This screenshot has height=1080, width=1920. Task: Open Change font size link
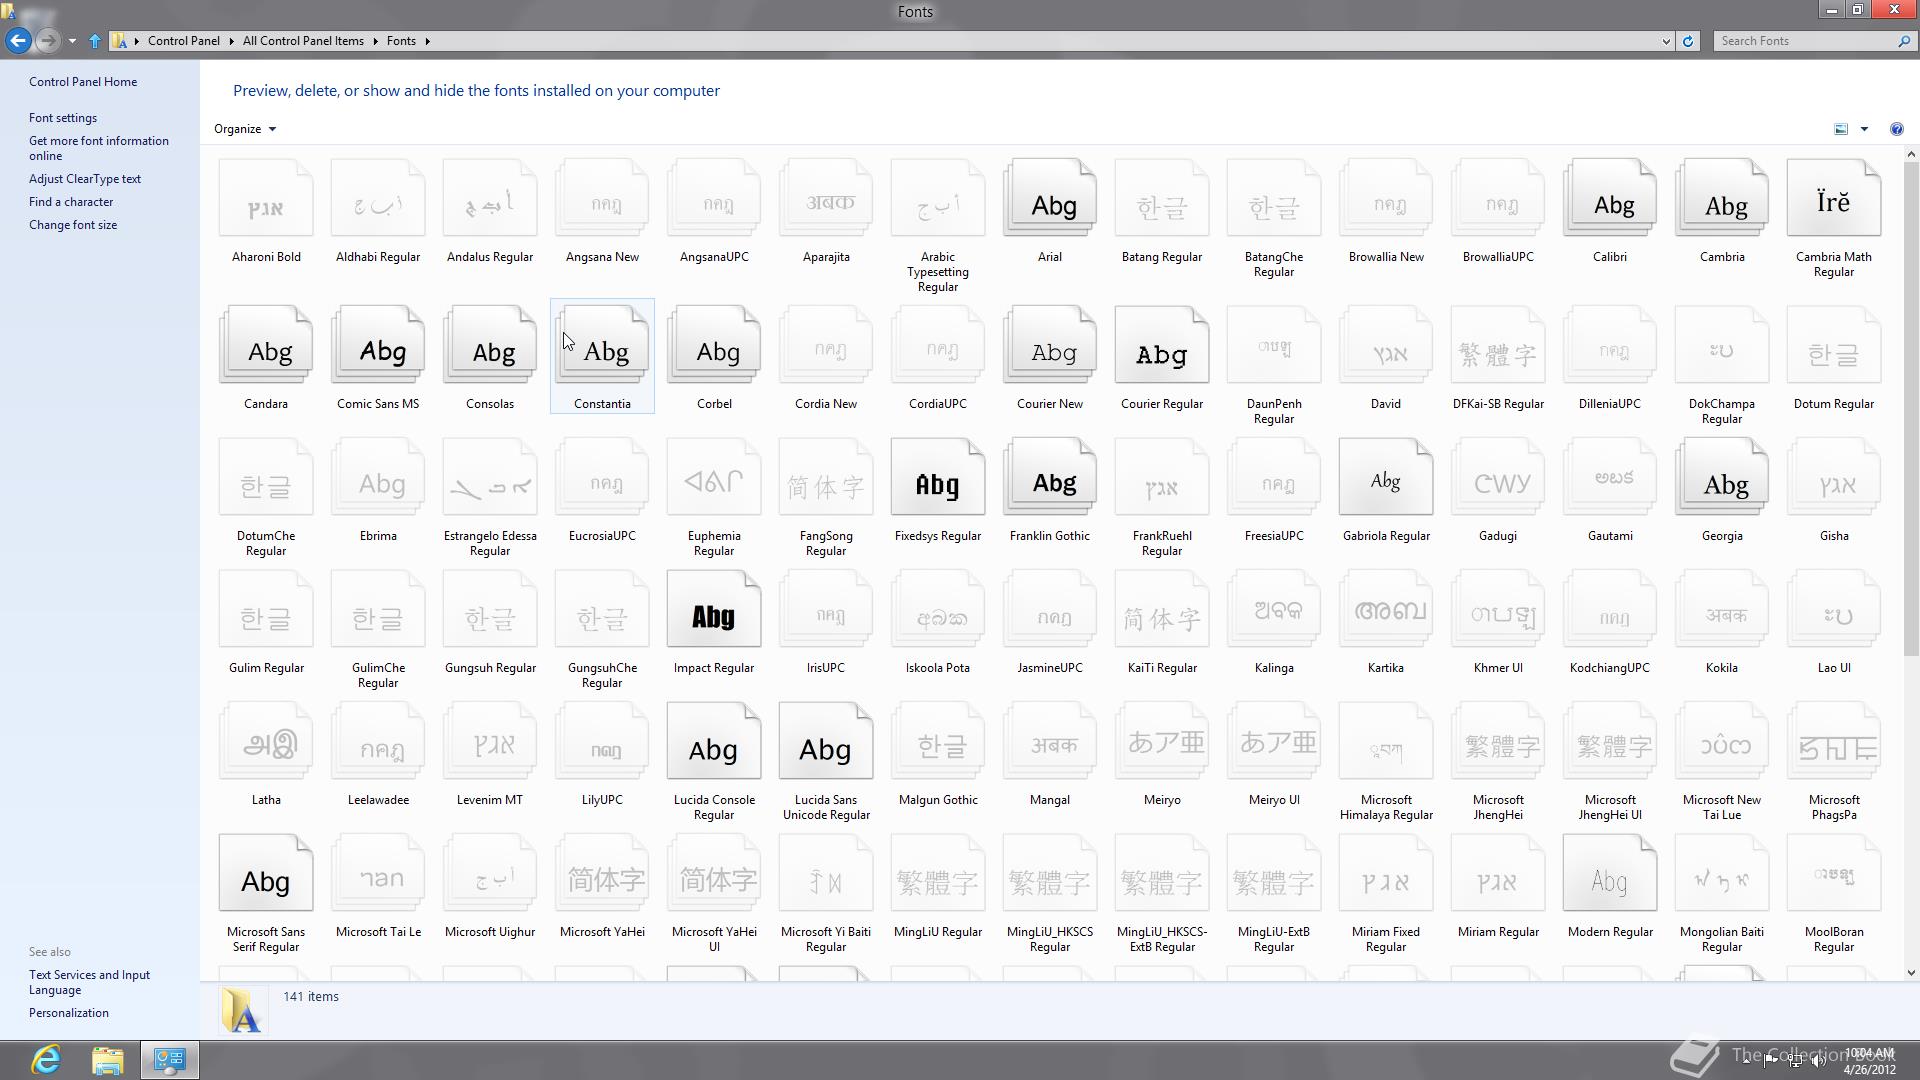(73, 225)
